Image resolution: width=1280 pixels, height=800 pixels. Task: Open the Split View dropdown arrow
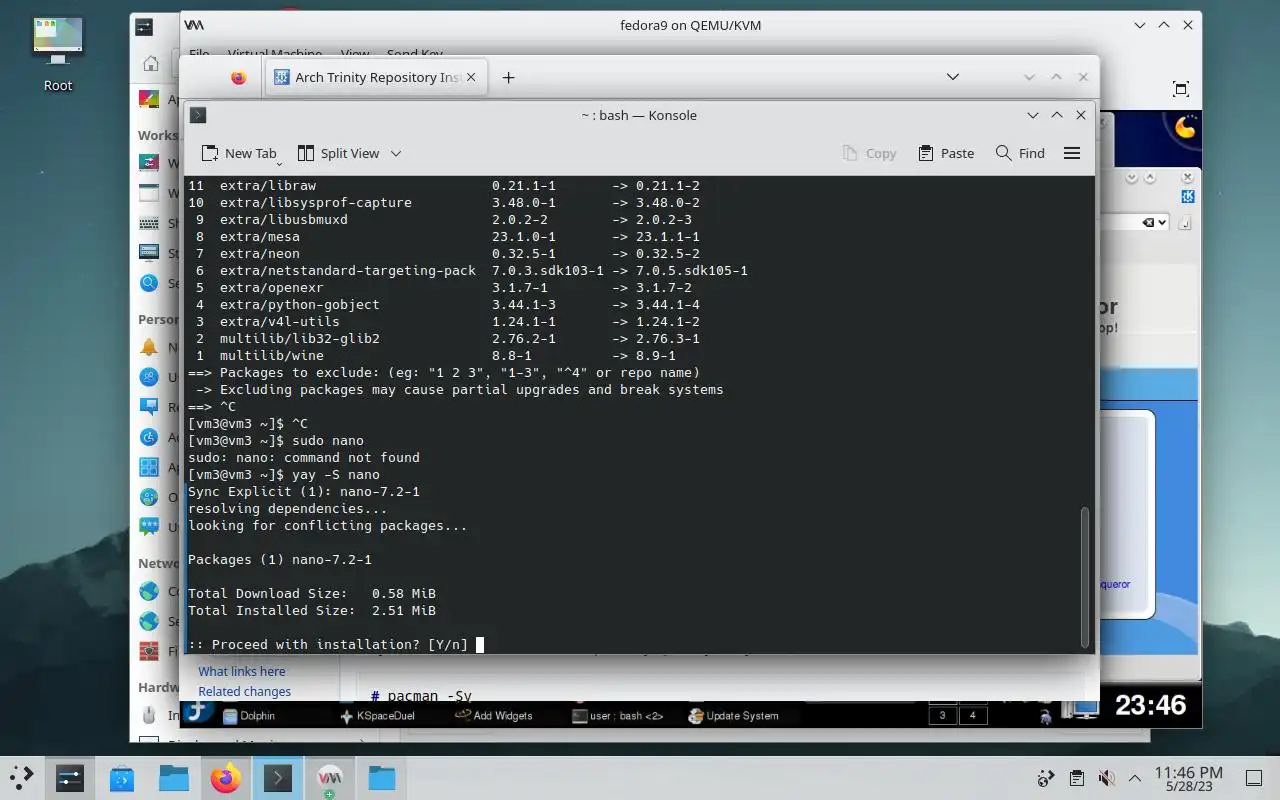[396, 153]
